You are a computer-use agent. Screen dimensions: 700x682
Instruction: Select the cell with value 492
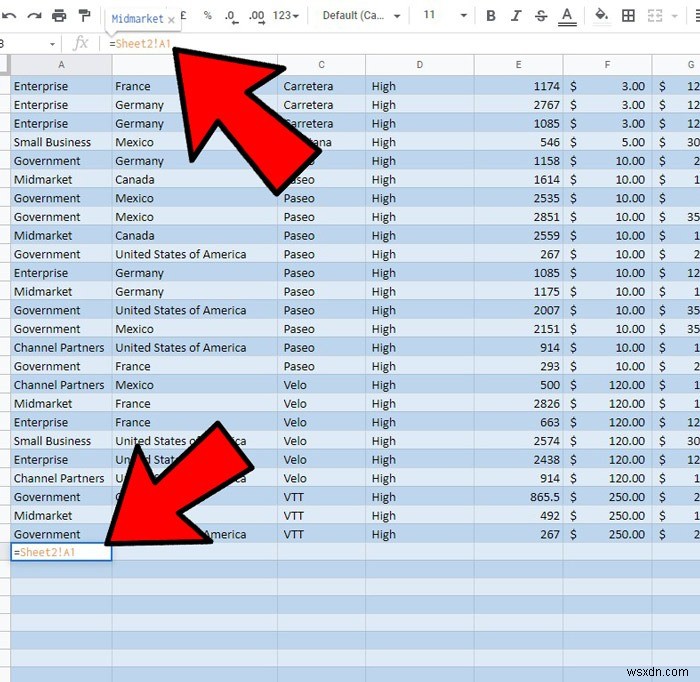coord(518,516)
